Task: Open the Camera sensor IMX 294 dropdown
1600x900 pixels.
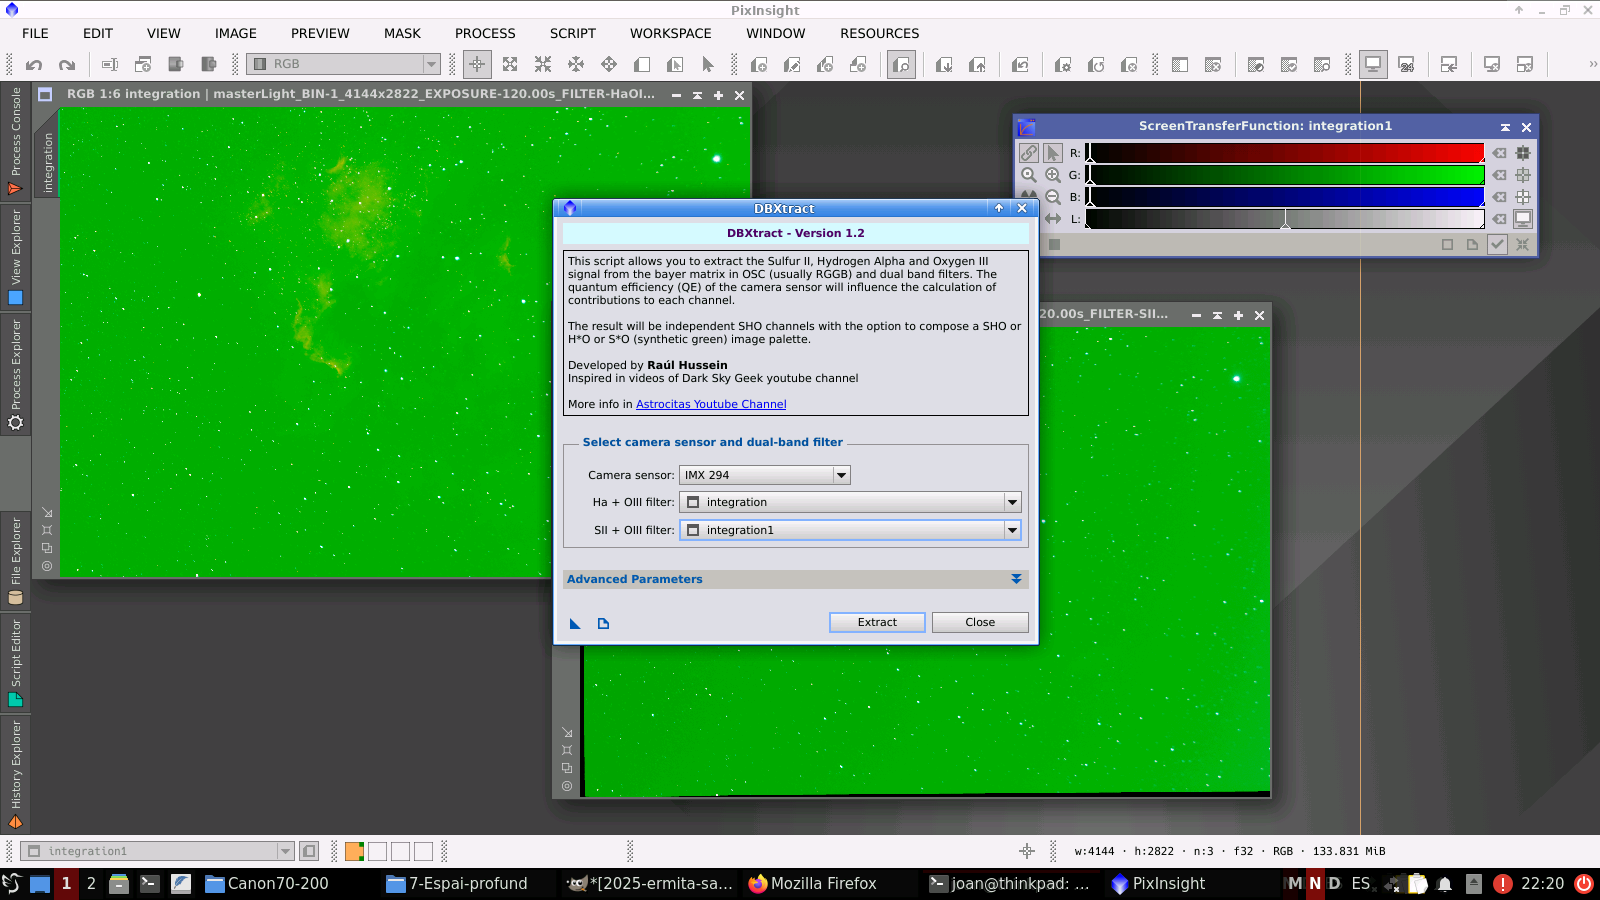Action: pyautogui.click(x=764, y=475)
